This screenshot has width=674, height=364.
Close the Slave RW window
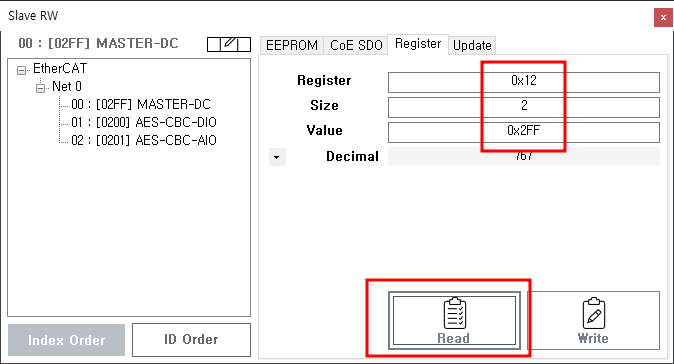pyautogui.click(x=663, y=18)
